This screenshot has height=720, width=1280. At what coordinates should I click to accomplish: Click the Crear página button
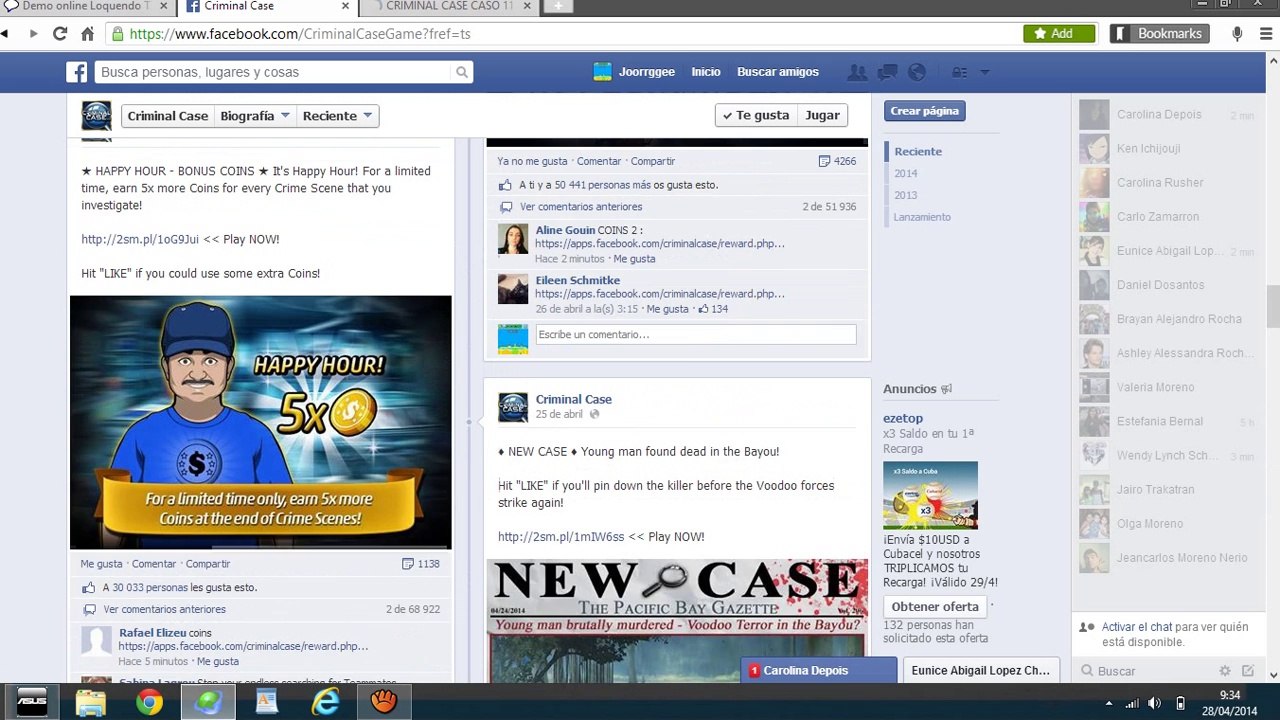click(924, 111)
